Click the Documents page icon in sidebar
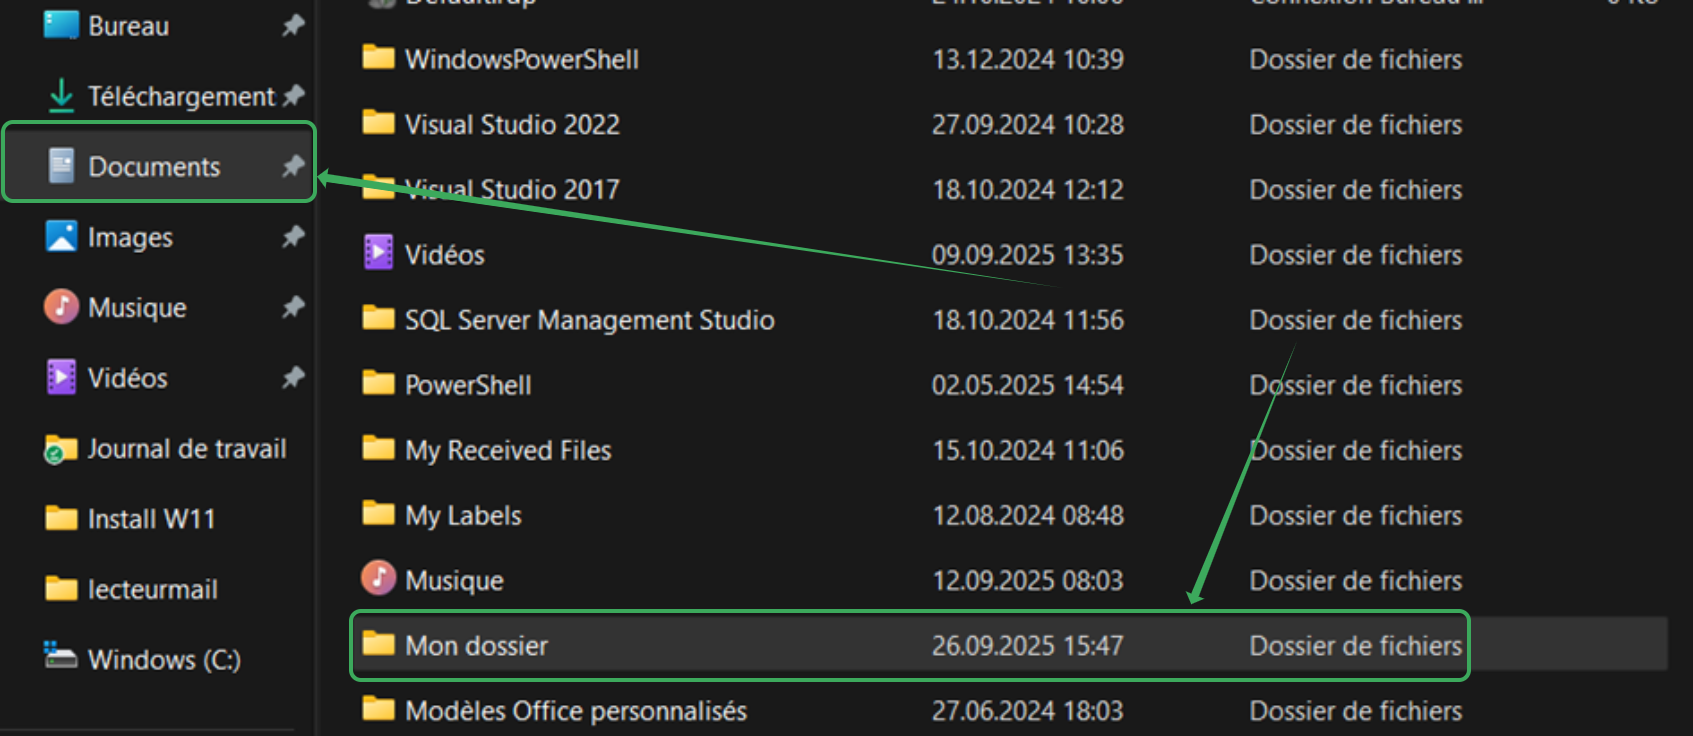 point(61,166)
